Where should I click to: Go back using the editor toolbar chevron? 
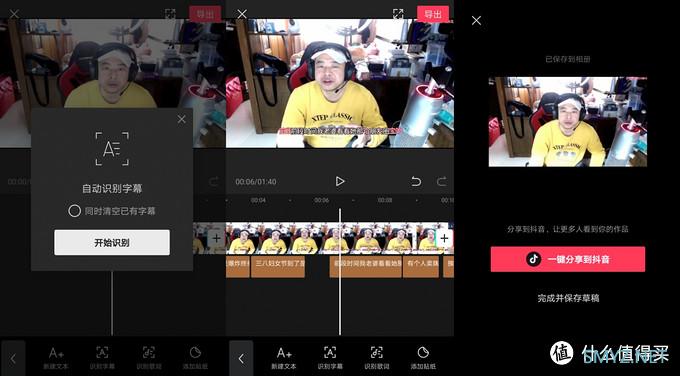click(x=241, y=359)
